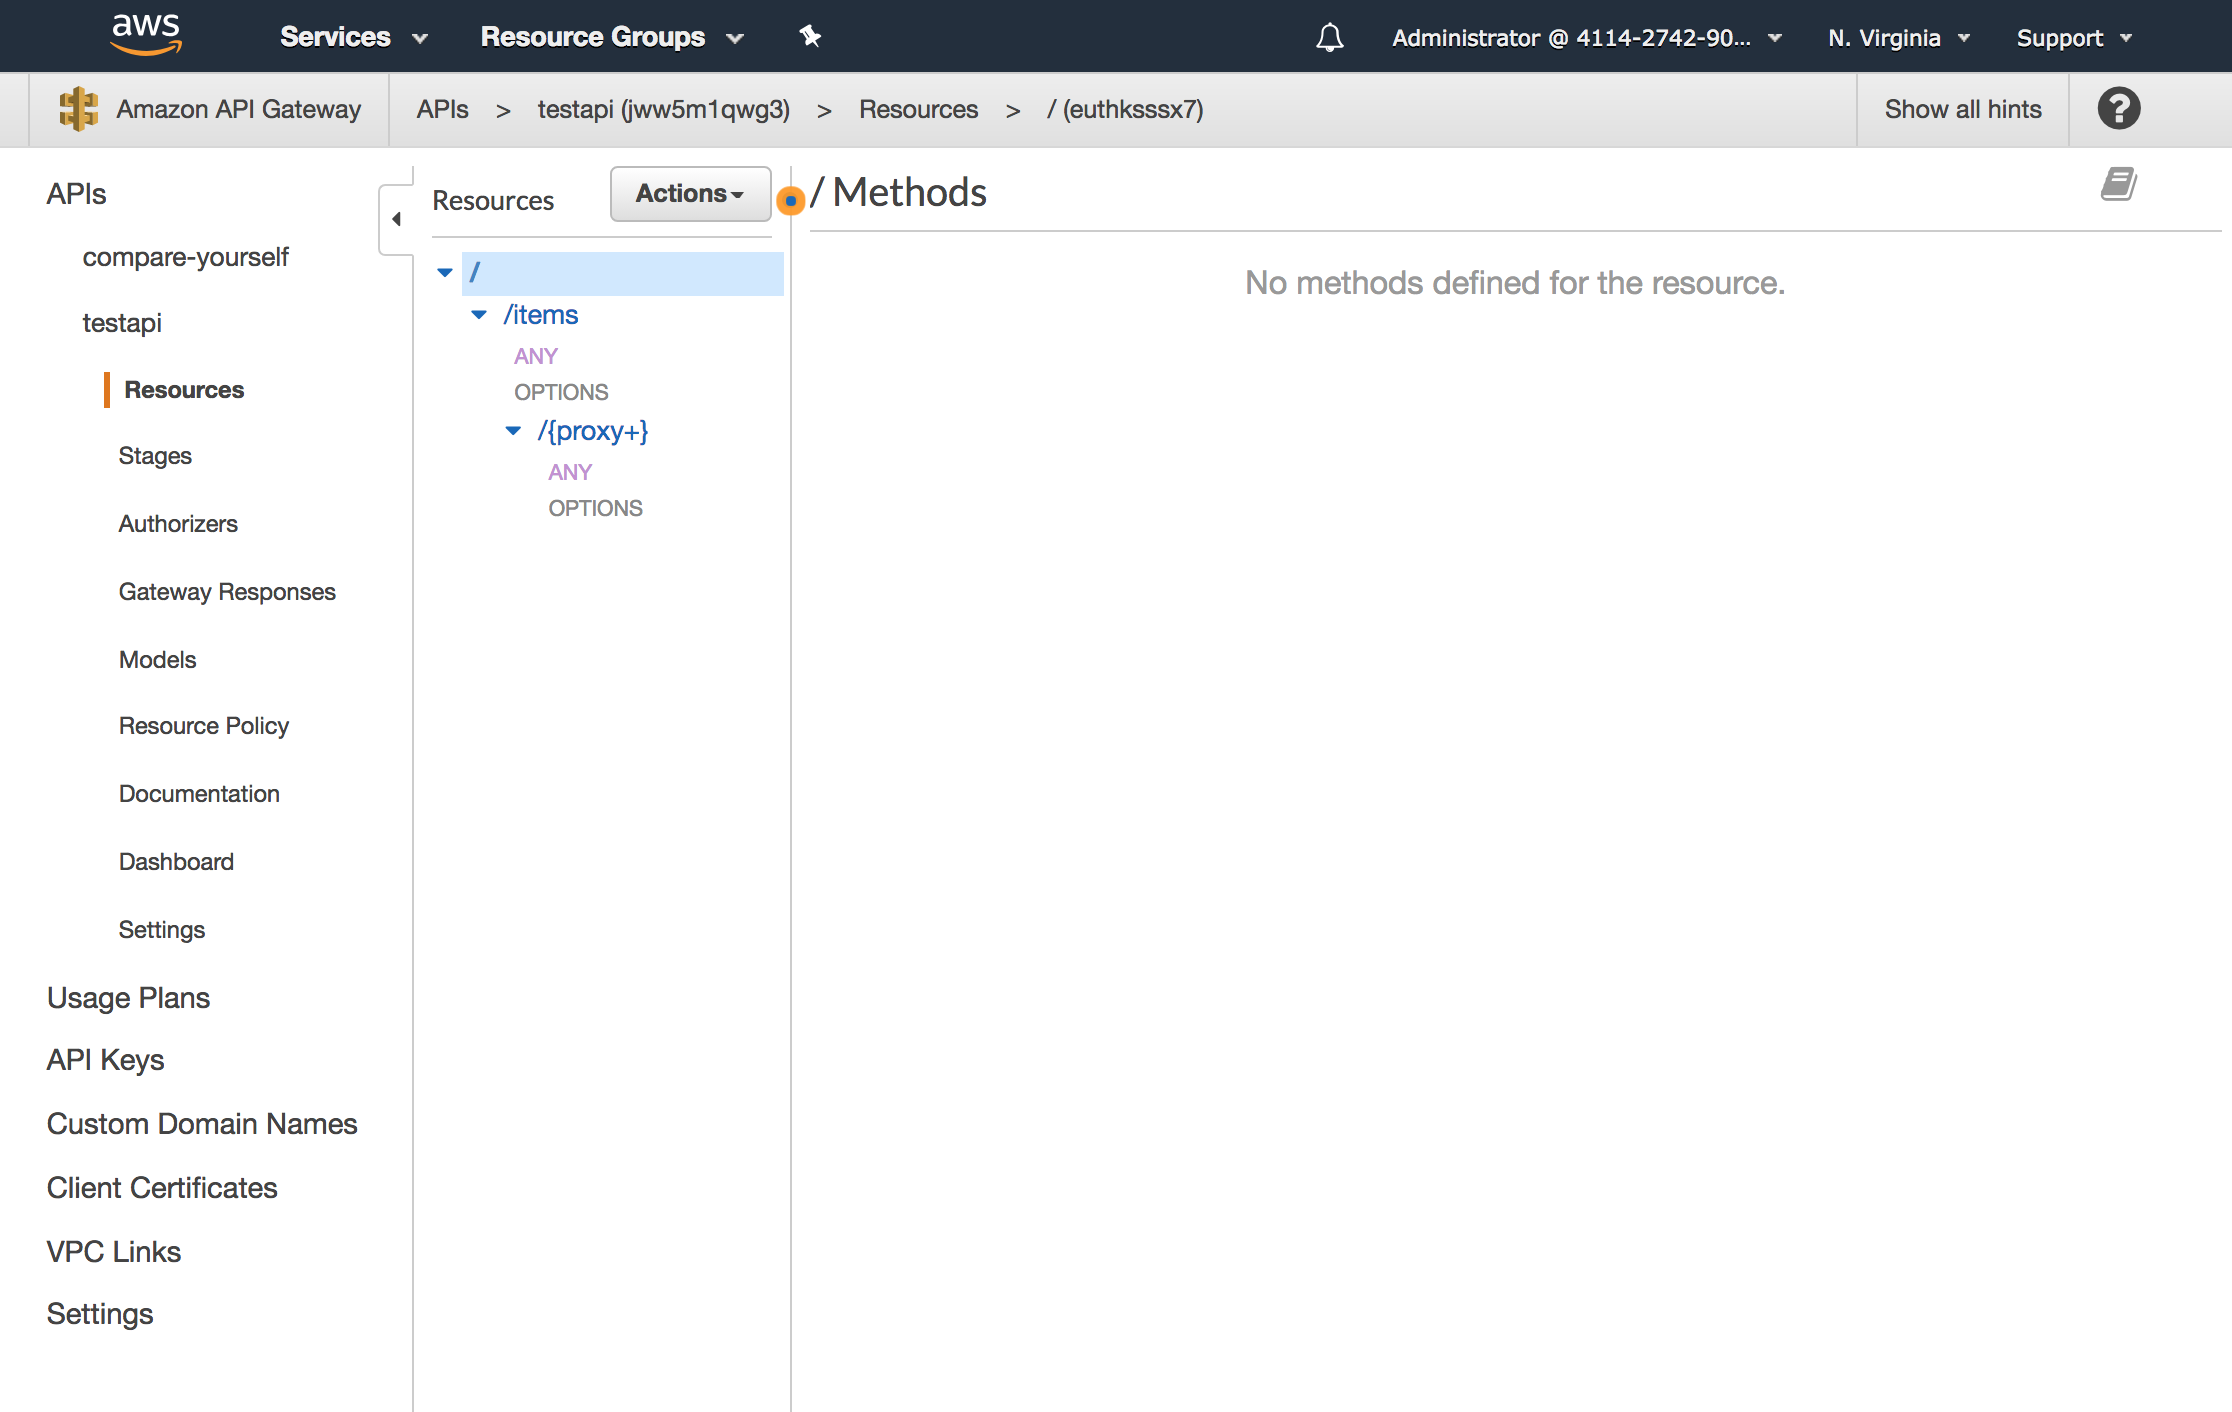
Task: Click the Show all hints button
Action: (x=1962, y=109)
